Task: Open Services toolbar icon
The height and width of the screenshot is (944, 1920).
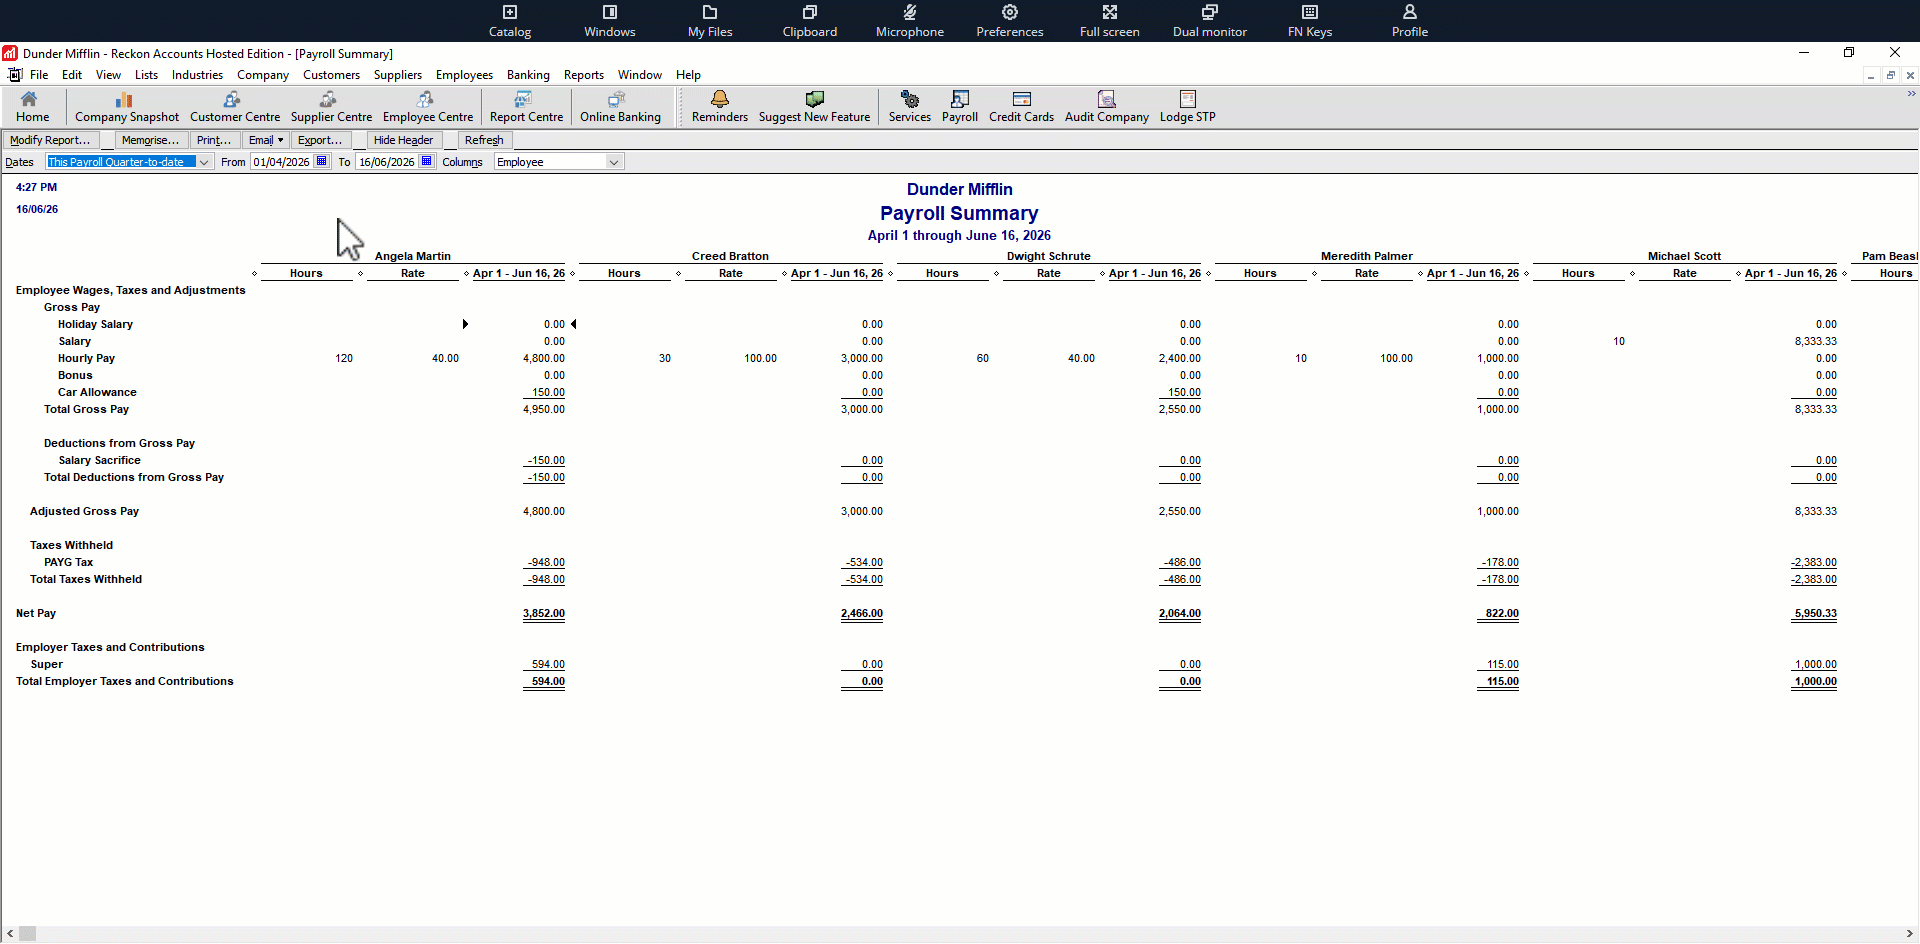Action: click(910, 107)
